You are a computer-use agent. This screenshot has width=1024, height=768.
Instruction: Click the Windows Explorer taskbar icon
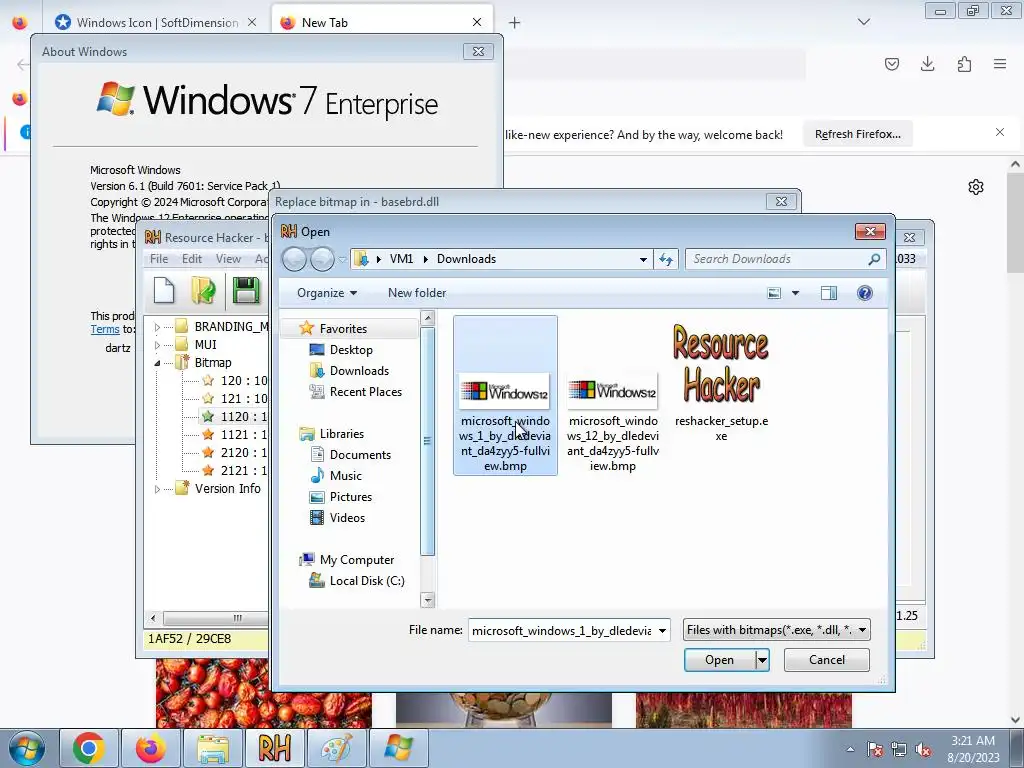click(213, 748)
